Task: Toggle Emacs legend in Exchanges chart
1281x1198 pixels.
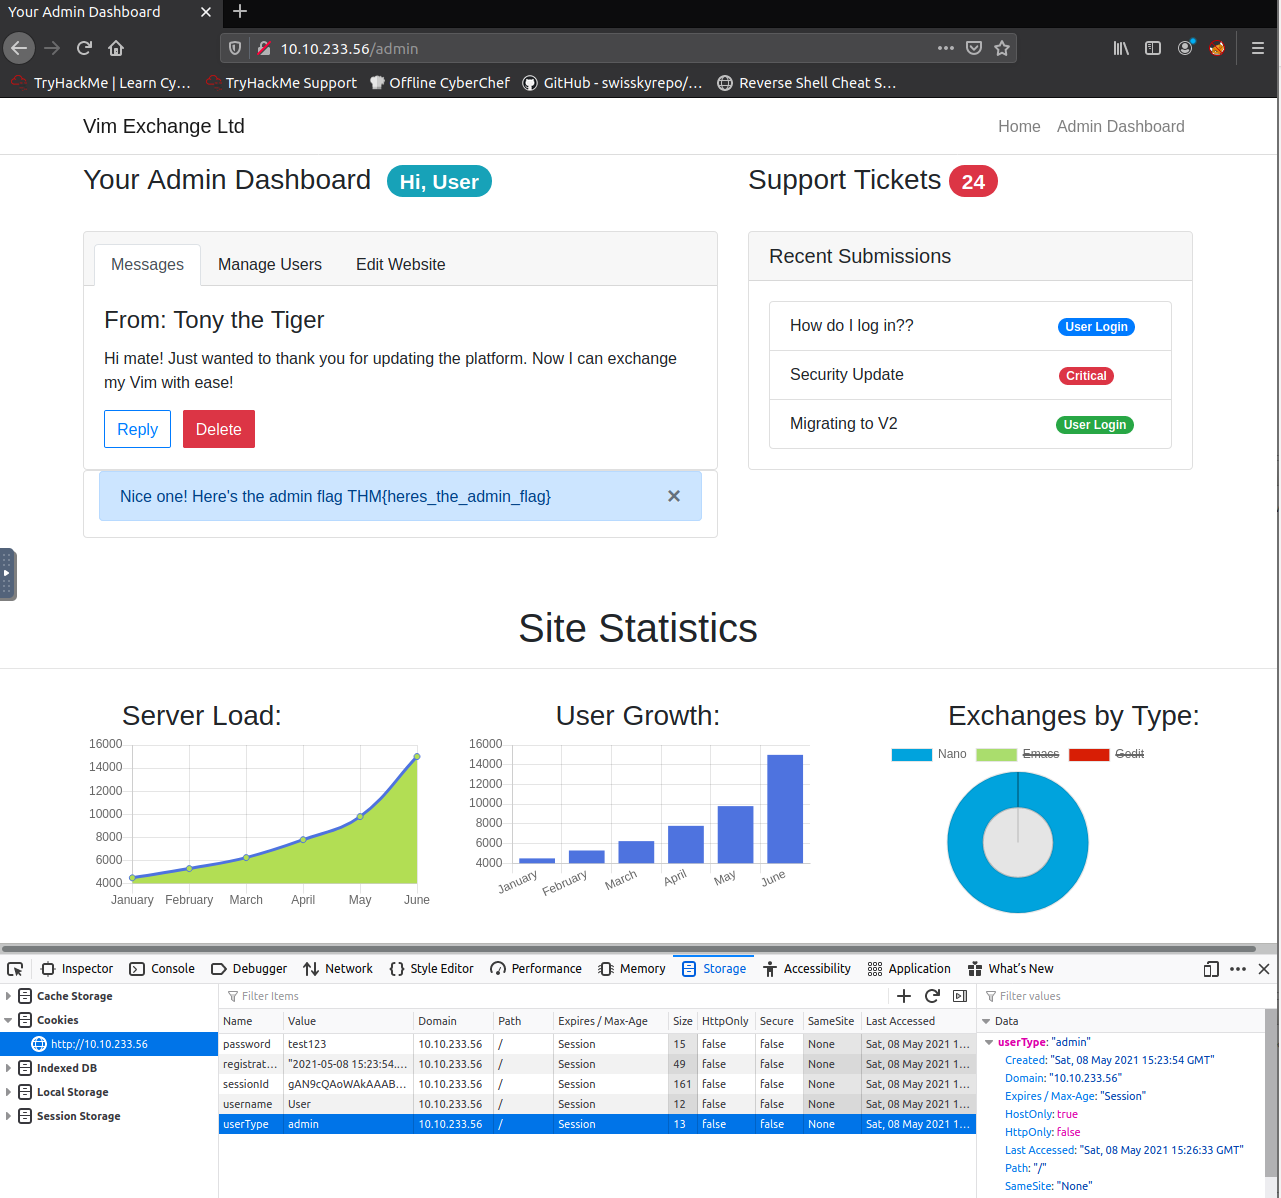Action: tap(1017, 754)
